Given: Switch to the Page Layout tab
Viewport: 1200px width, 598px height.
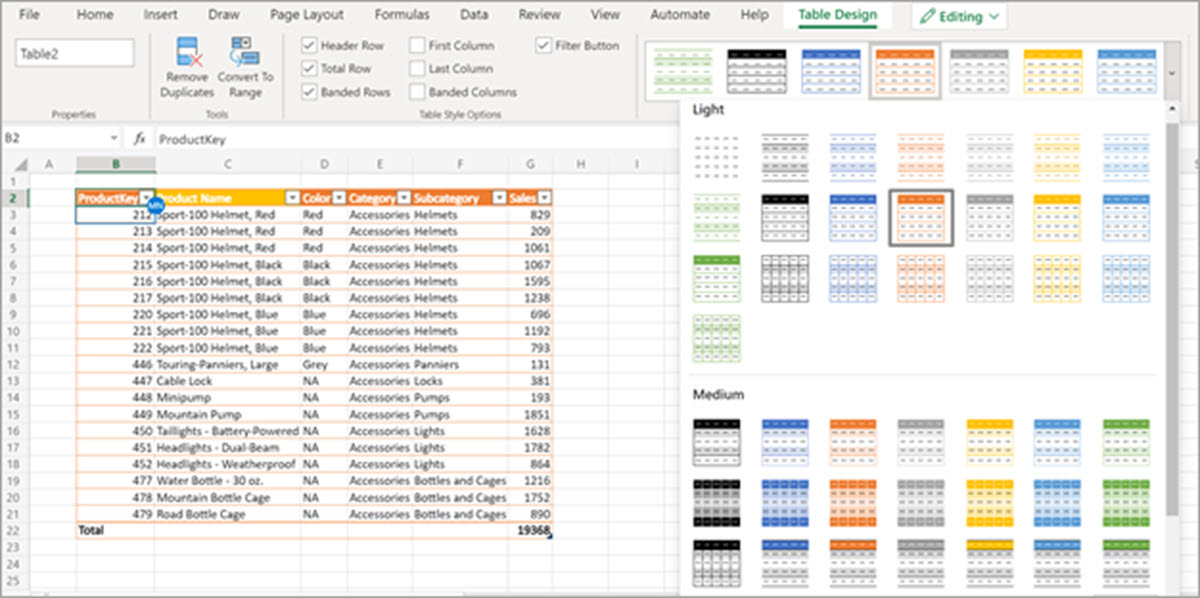Looking at the screenshot, I should [306, 15].
